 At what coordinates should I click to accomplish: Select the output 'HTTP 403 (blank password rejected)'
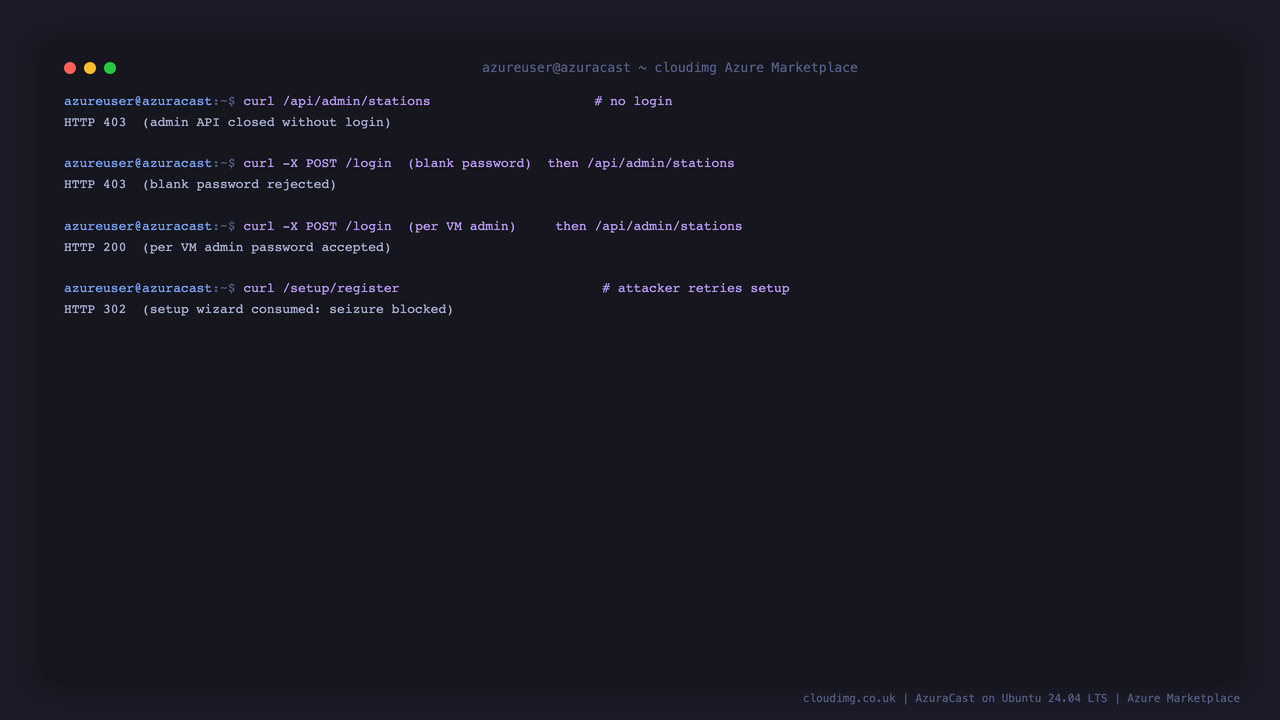tap(200, 184)
